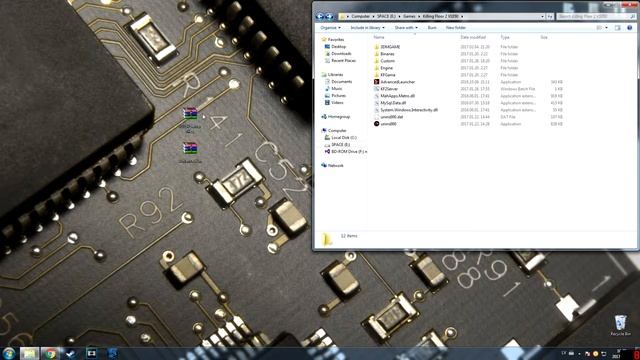Open the Windows Start menu
This screenshot has height=360, width=640.
8,353
